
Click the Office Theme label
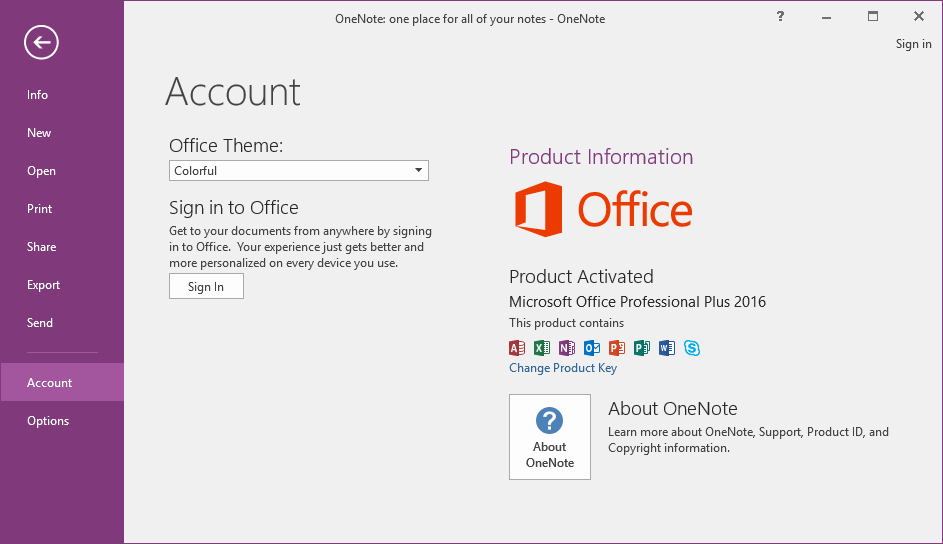coord(226,145)
